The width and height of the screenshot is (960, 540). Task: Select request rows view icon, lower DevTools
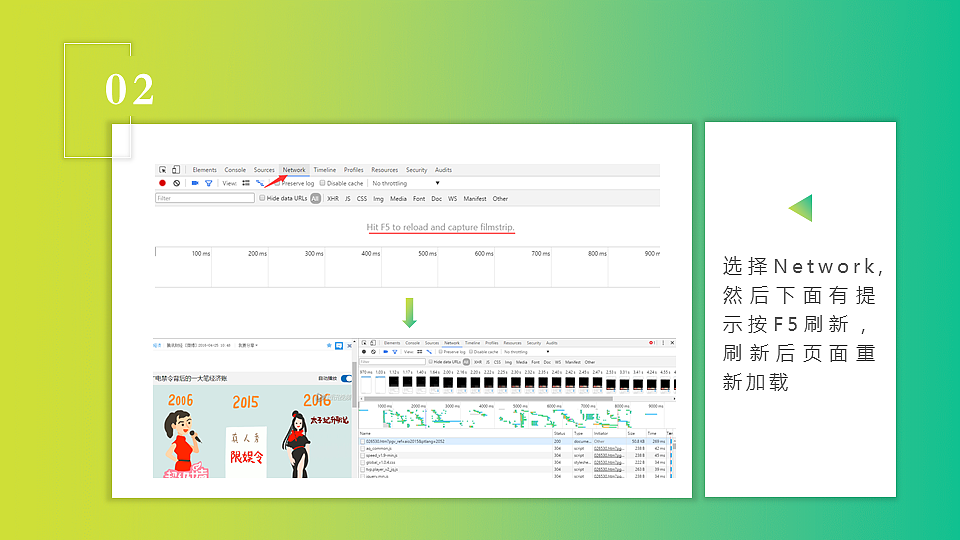click(419, 352)
